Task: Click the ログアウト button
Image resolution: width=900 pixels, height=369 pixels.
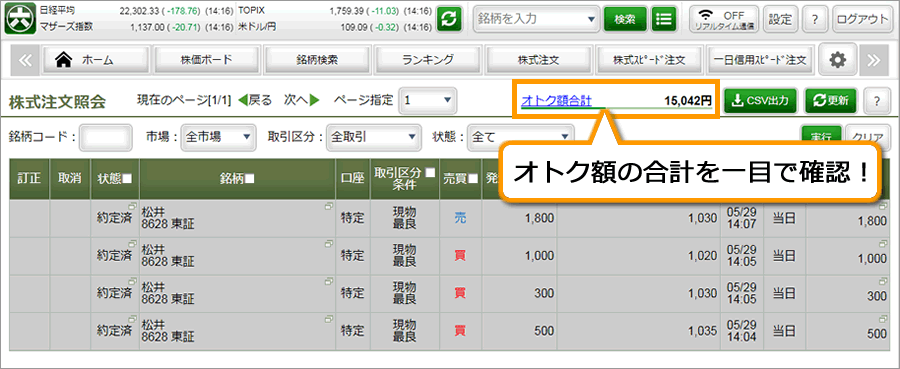Action: (x=862, y=19)
